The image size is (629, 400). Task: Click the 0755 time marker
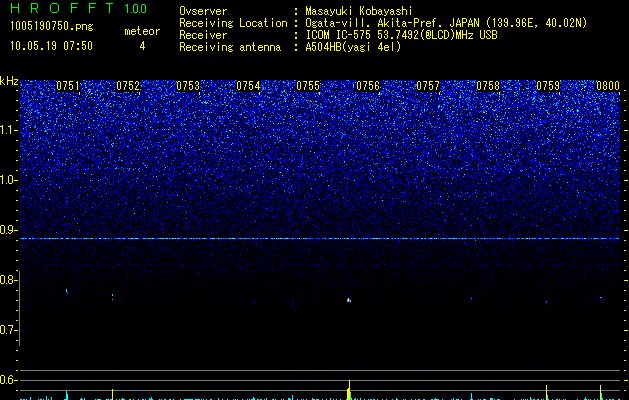pyautogui.click(x=308, y=86)
